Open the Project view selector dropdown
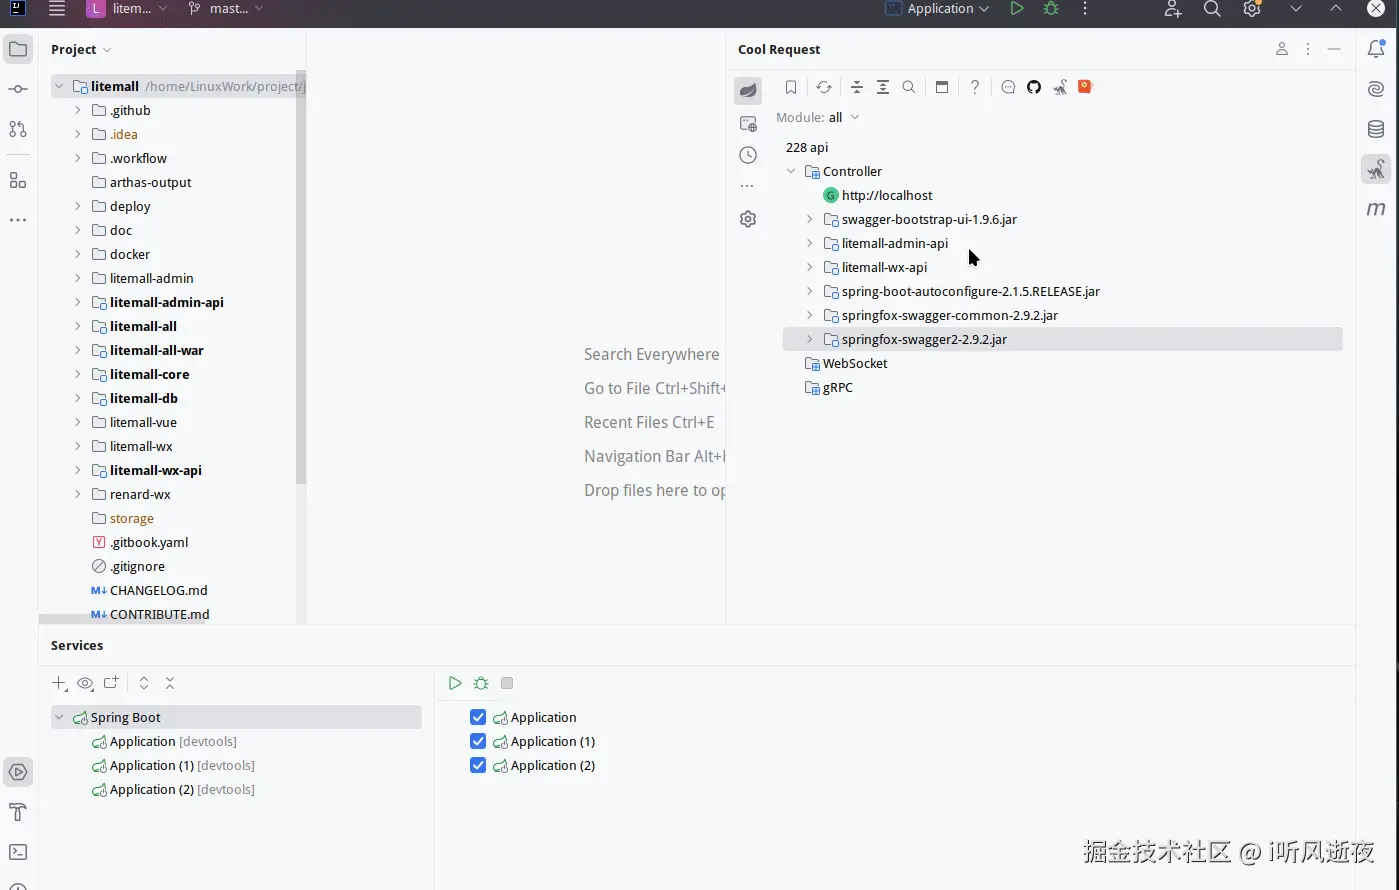The height and width of the screenshot is (890, 1399). click(81, 49)
